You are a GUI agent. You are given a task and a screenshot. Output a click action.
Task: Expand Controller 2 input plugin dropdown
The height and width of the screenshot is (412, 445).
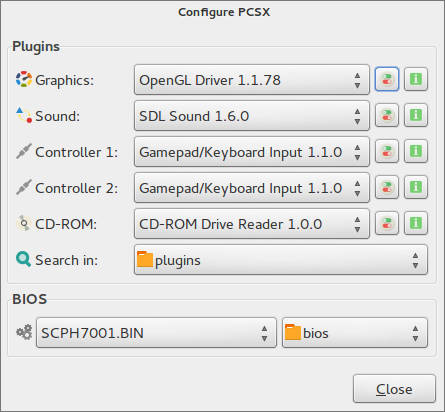[x=252, y=188]
